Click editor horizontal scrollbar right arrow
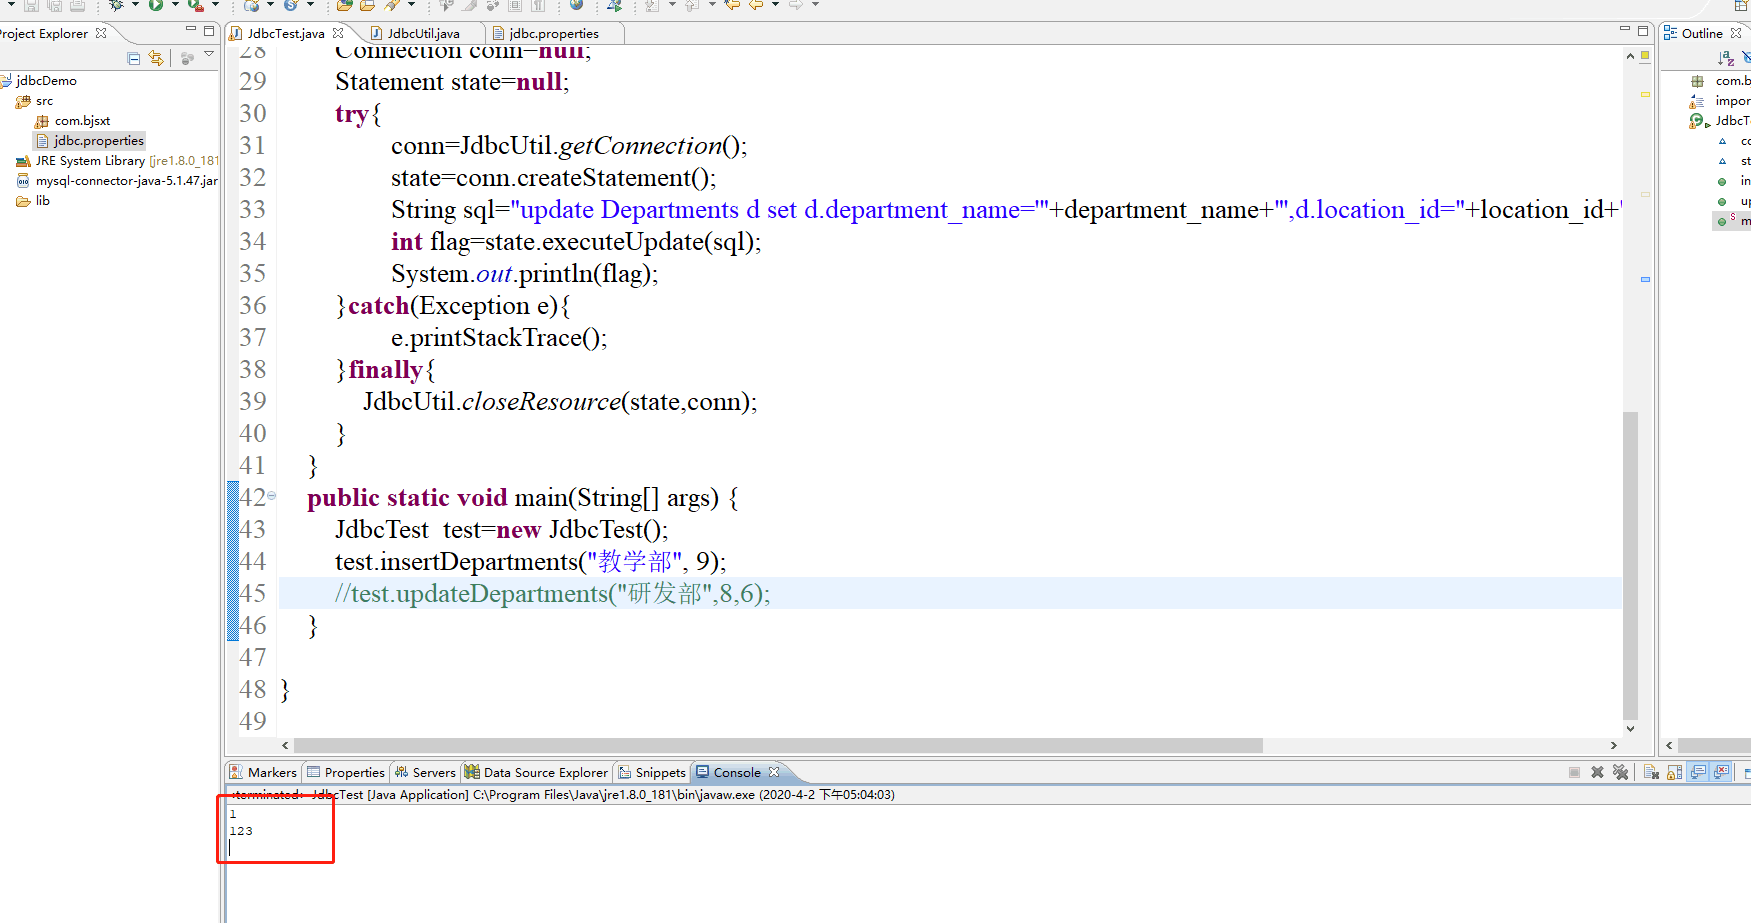 point(1613,745)
